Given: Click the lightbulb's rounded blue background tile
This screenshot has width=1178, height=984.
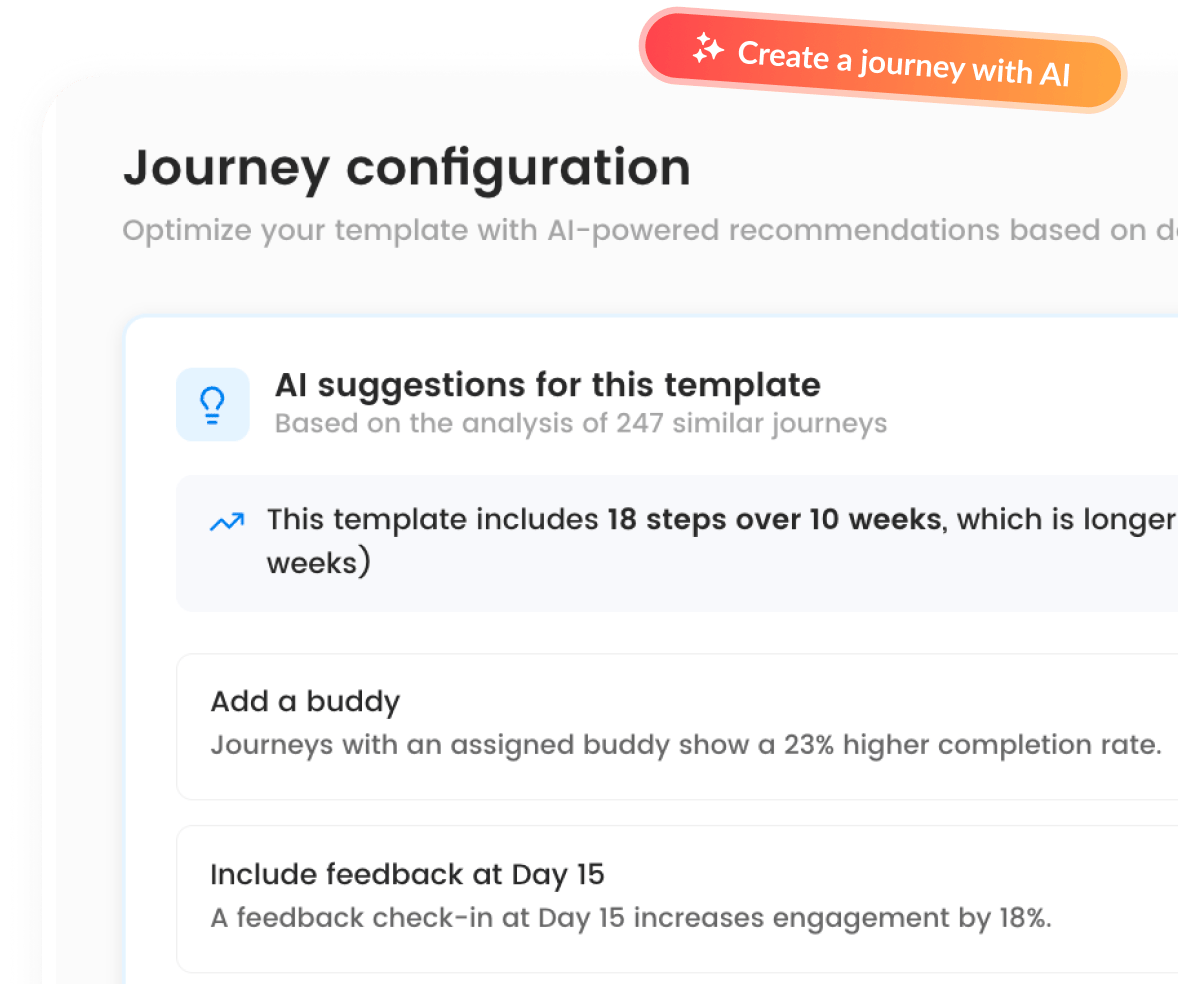Looking at the screenshot, I should [213, 404].
